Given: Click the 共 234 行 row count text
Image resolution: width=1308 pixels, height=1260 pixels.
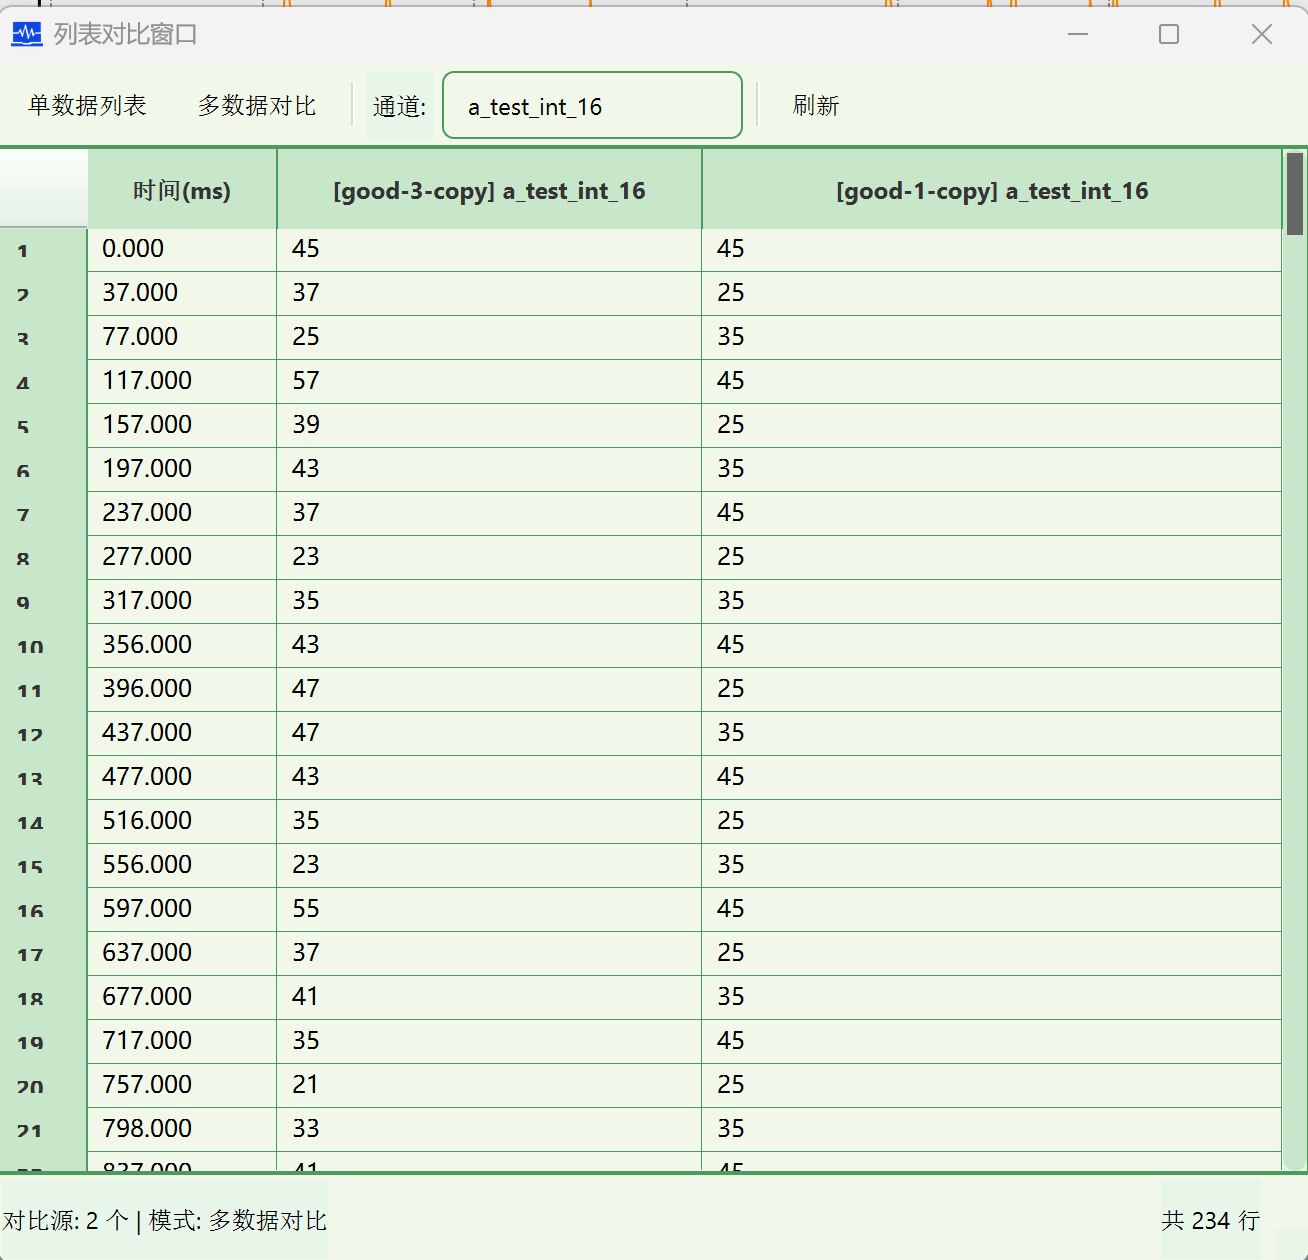Looking at the screenshot, I should pyautogui.click(x=1210, y=1220).
